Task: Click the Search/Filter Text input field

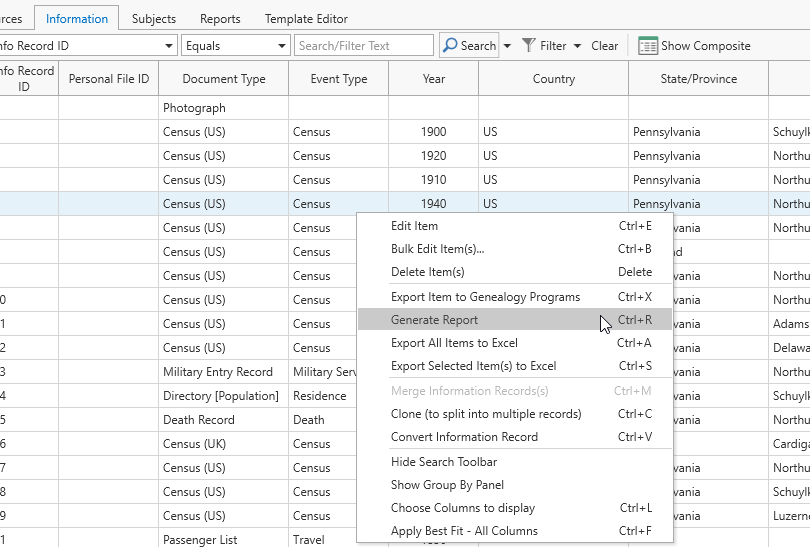Action: [x=364, y=46]
